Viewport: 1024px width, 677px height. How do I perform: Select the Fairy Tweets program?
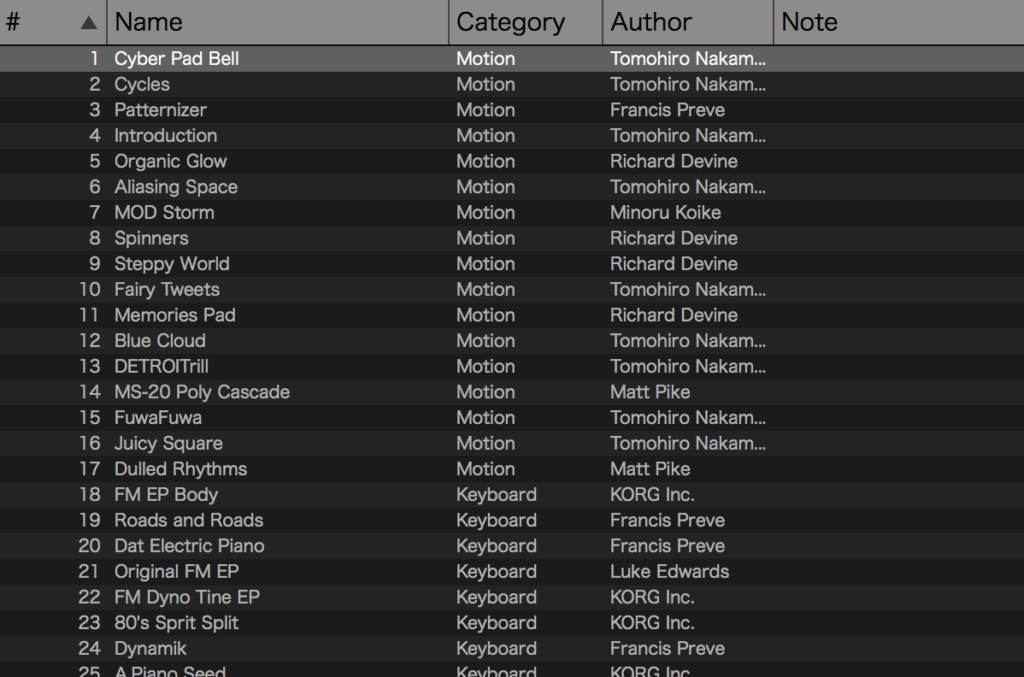coord(166,289)
